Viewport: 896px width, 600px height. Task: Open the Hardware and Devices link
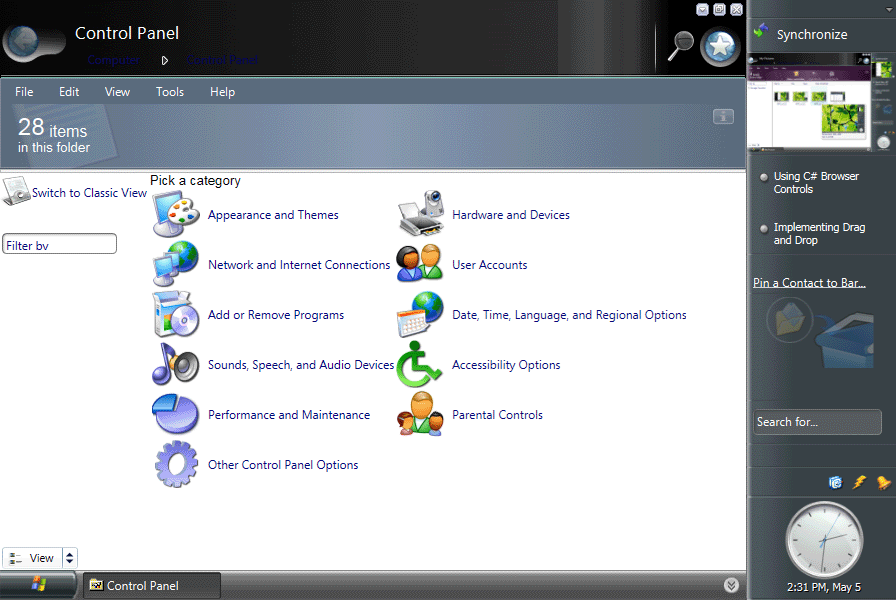click(511, 215)
